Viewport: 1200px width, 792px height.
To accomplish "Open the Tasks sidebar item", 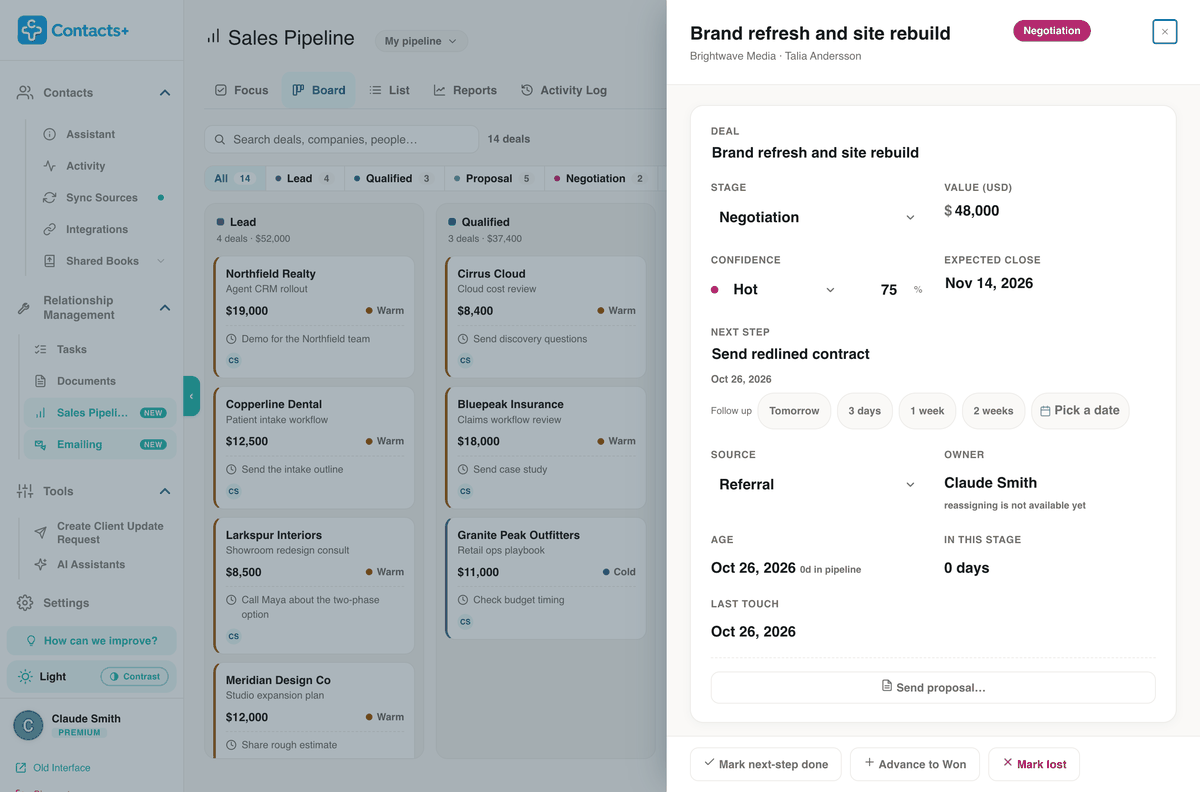I will [71, 349].
